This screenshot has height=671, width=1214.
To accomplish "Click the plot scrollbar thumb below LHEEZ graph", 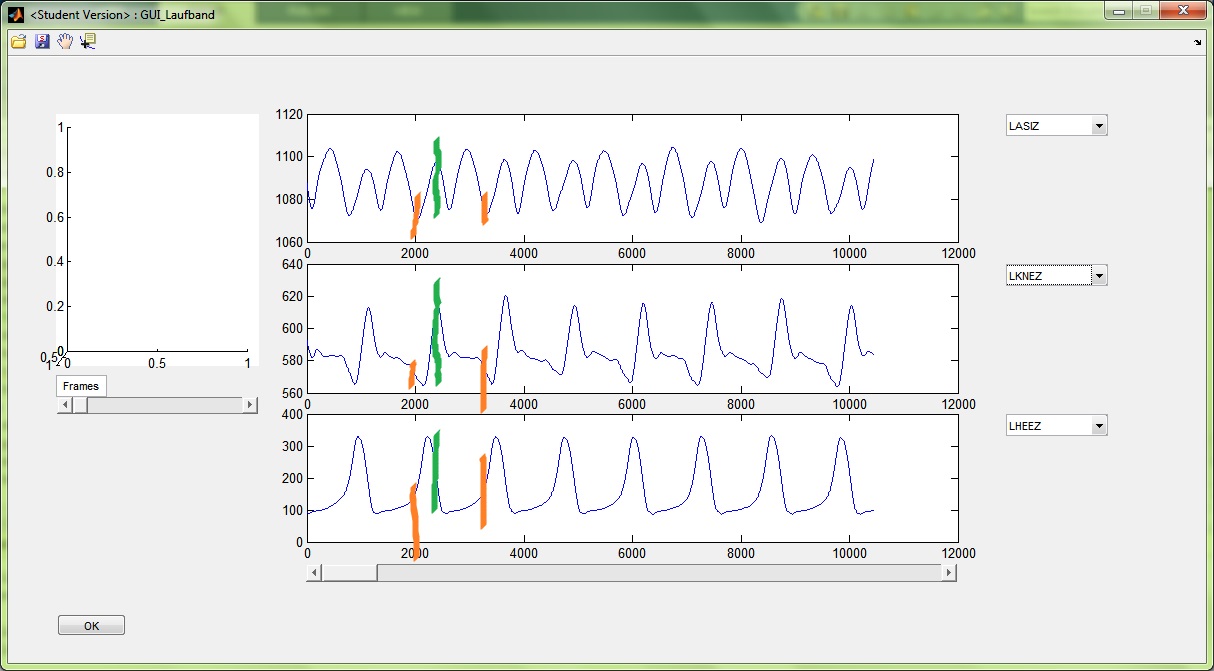I will click(349, 573).
